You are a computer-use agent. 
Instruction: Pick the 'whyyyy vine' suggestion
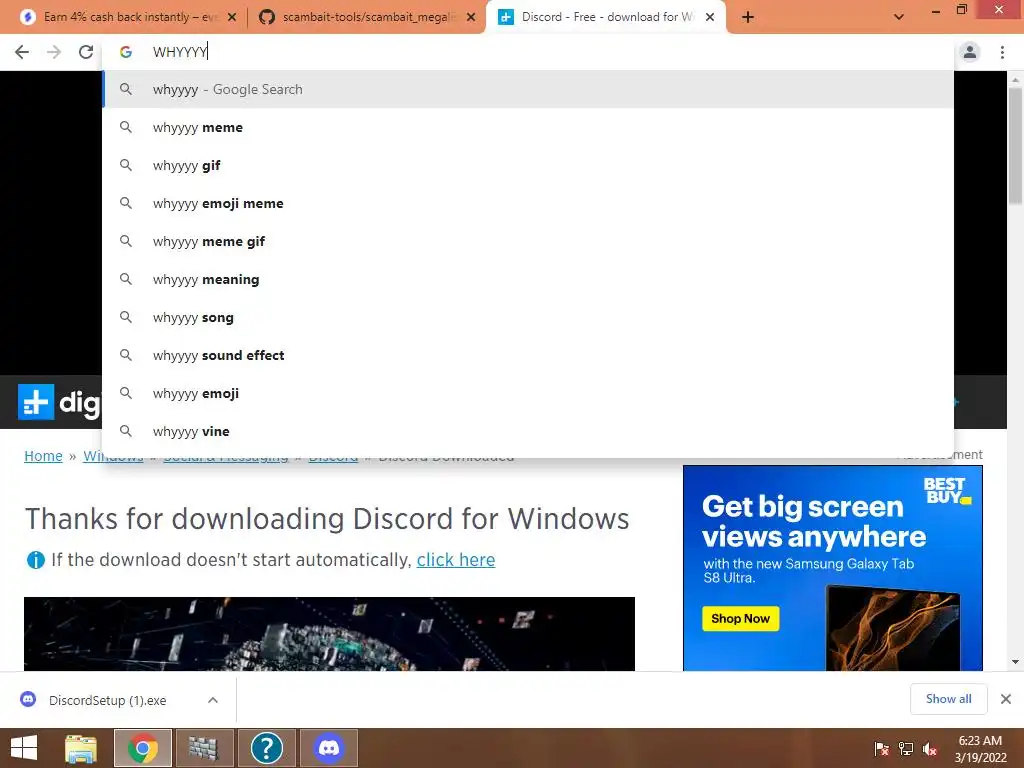tap(528, 431)
